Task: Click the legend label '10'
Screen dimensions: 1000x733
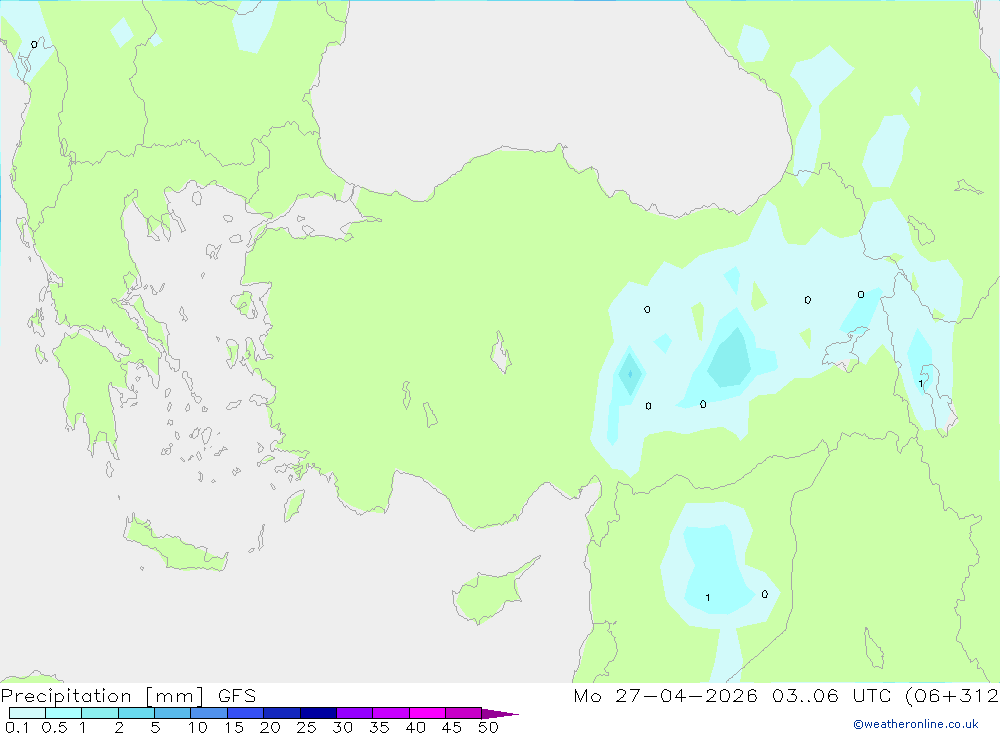Action: [198, 727]
